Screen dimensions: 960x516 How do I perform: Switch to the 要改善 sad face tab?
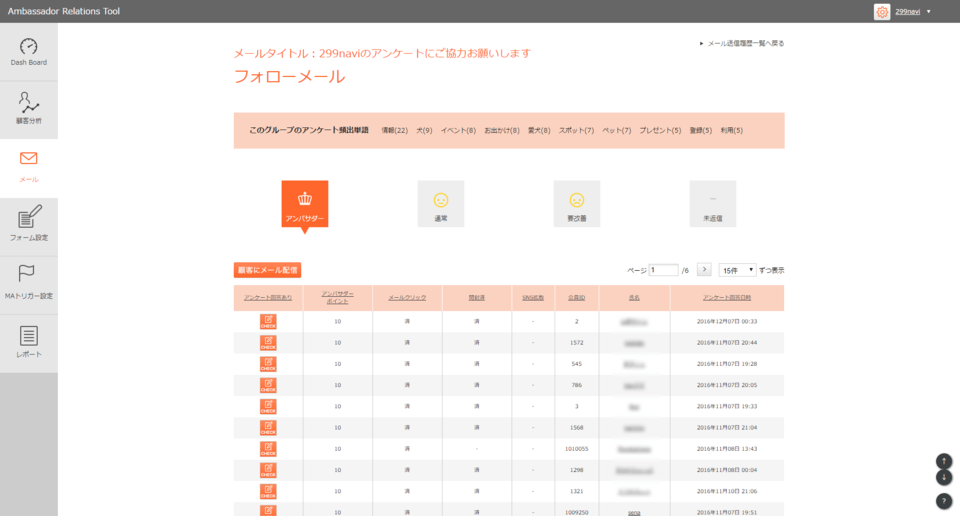(x=576, y=204)
